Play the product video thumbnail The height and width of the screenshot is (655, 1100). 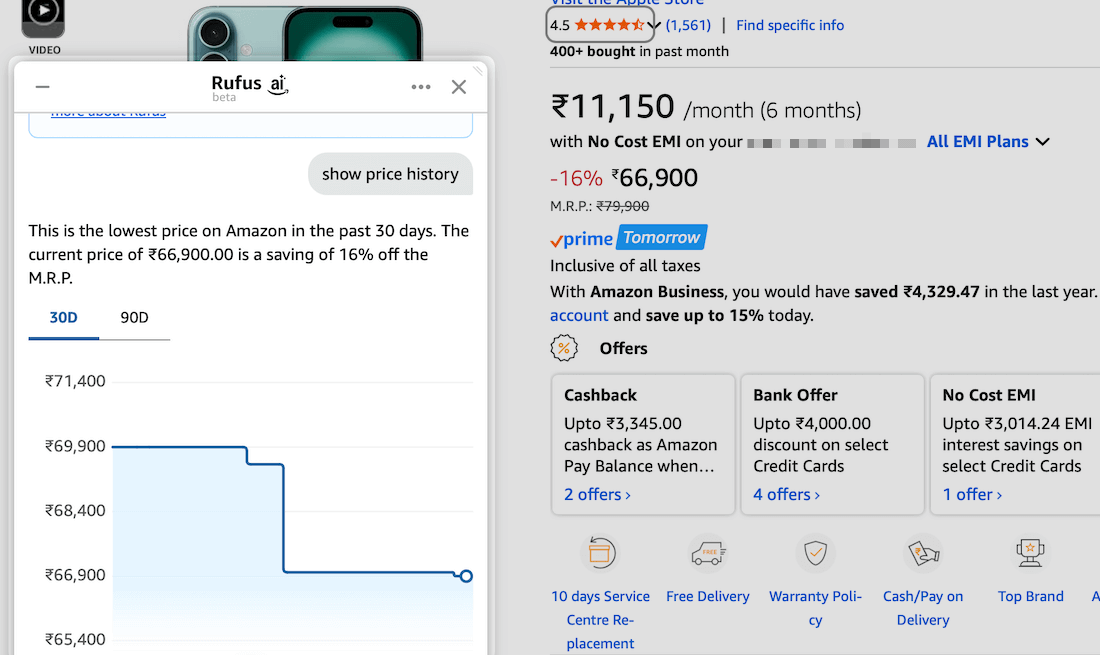click(x=43, y=14)
